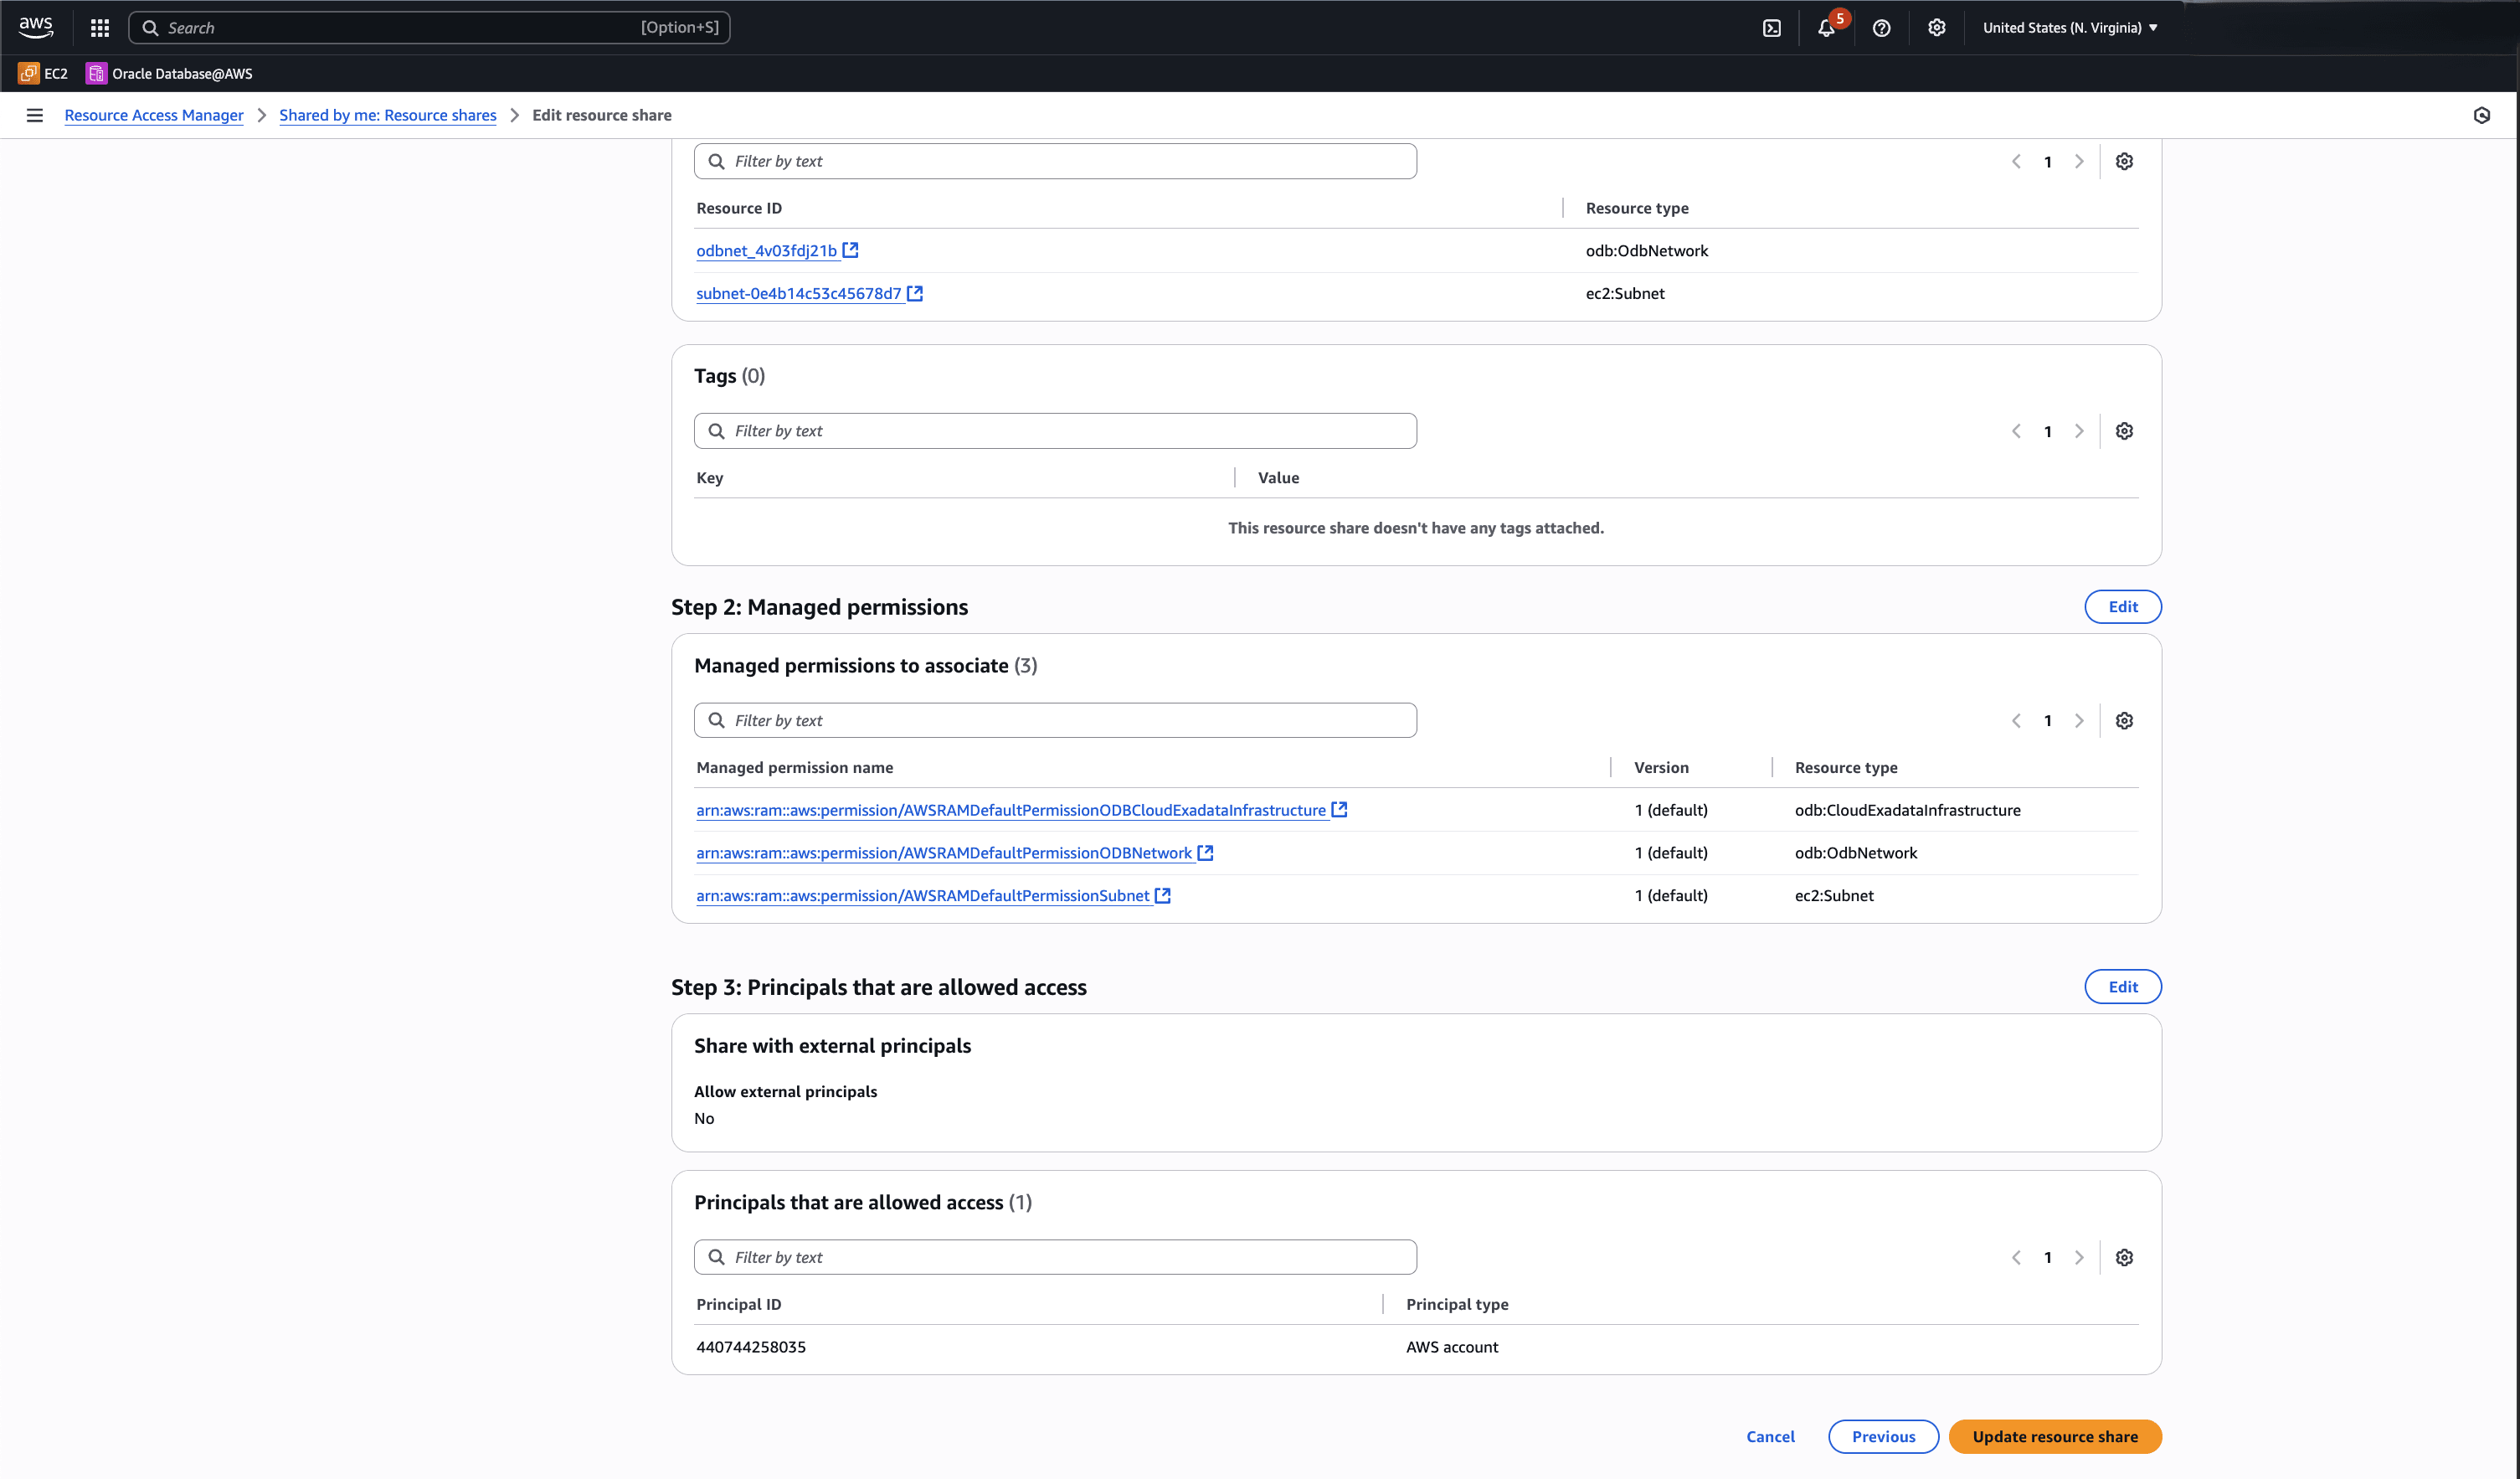Open the EC2 favorites shortcut
This screenshot has height=1479, width=2520.
click(43, 73)
